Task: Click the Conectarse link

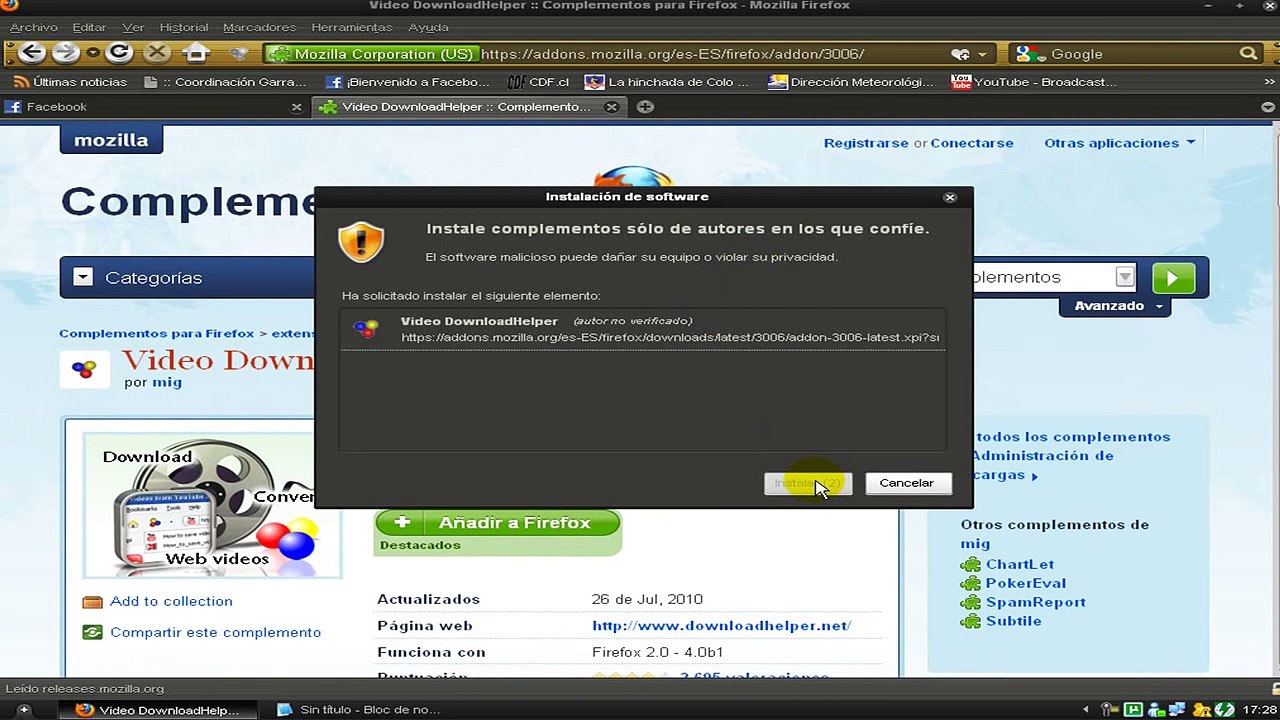Action: (x=972, y=143)
